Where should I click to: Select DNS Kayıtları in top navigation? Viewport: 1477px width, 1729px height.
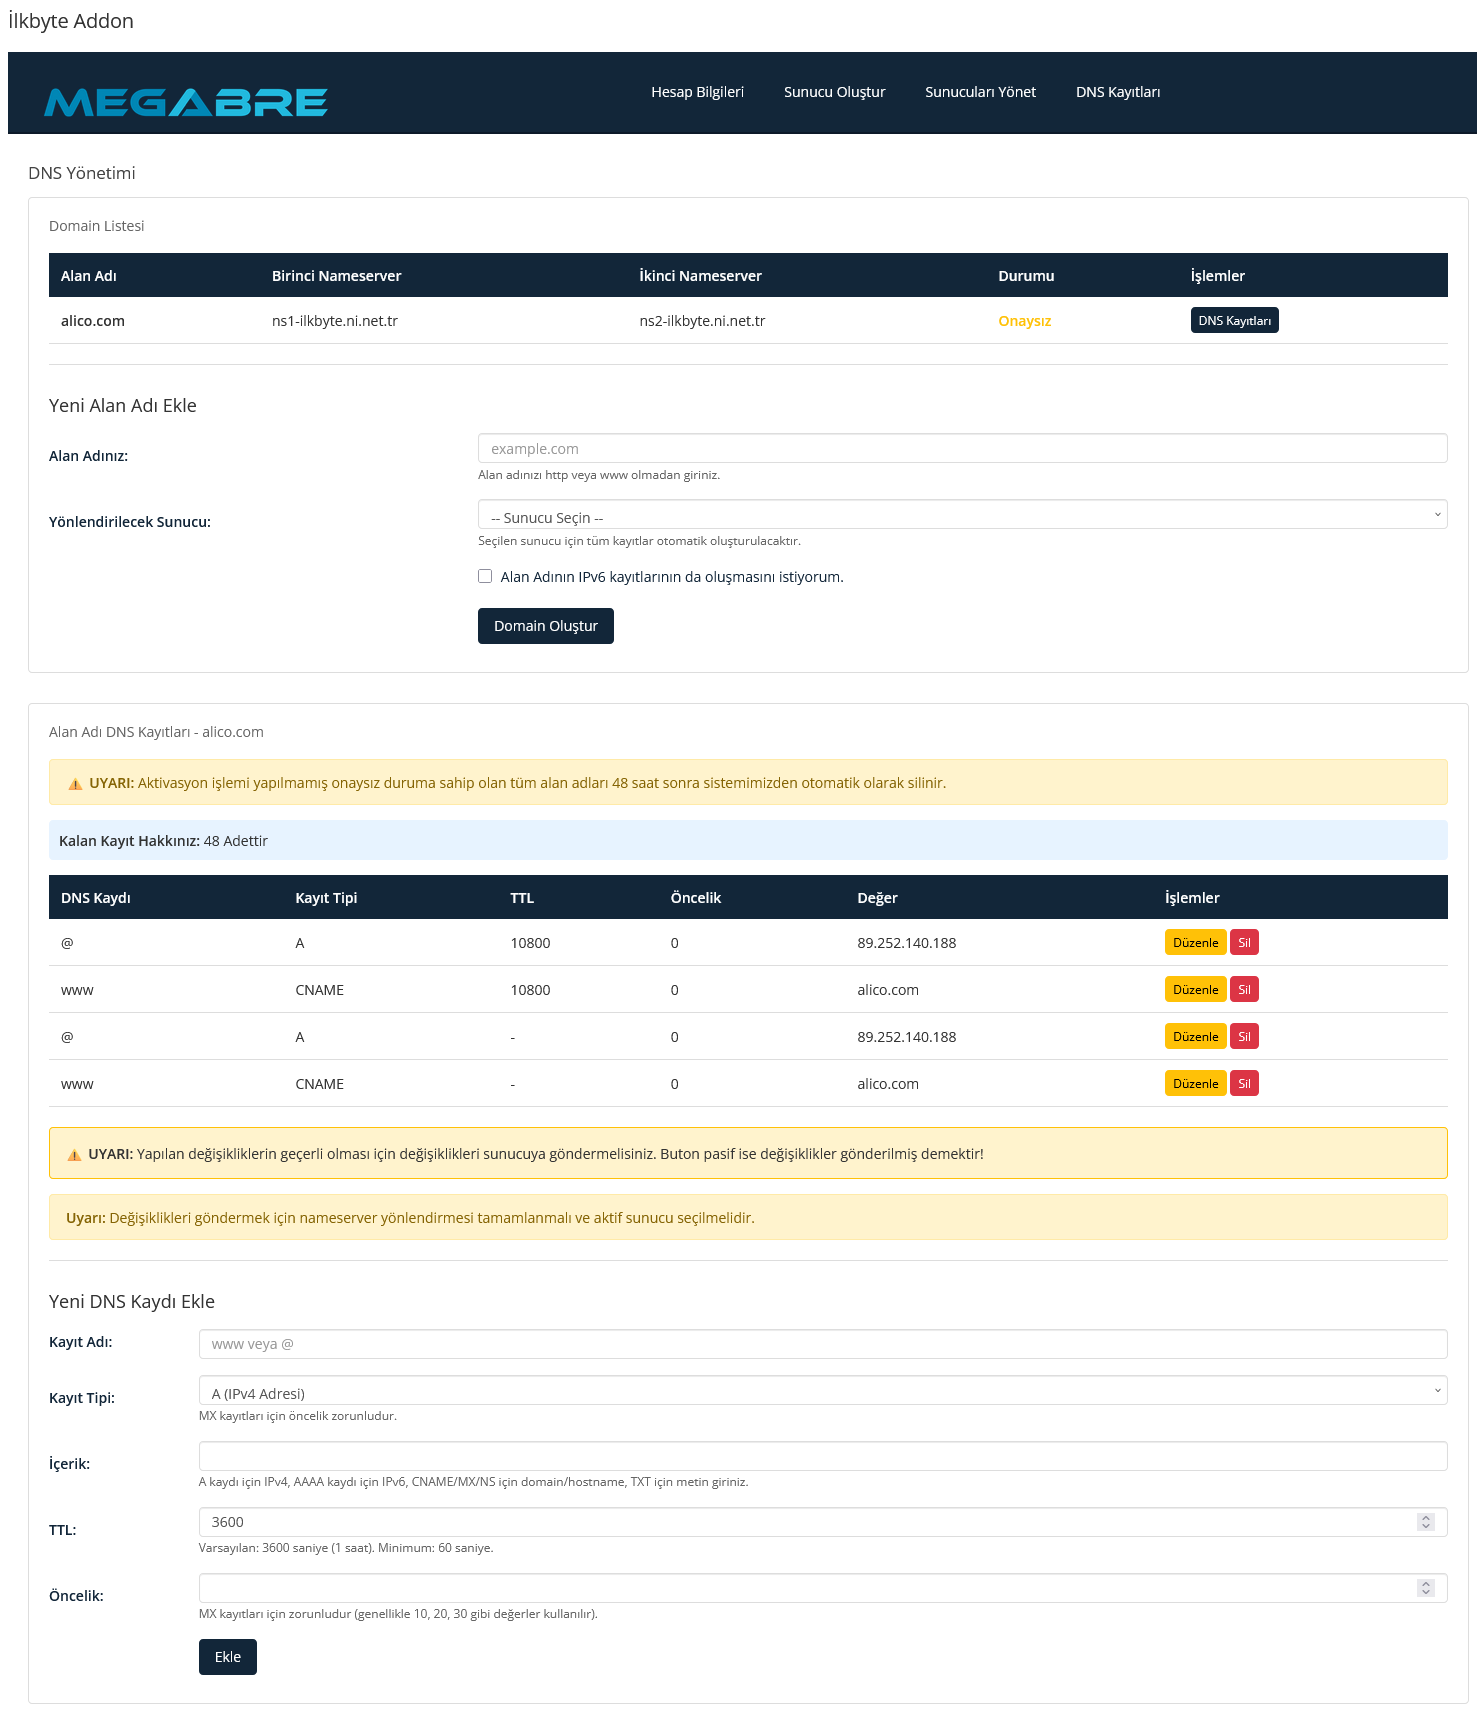pos(1117,92)
